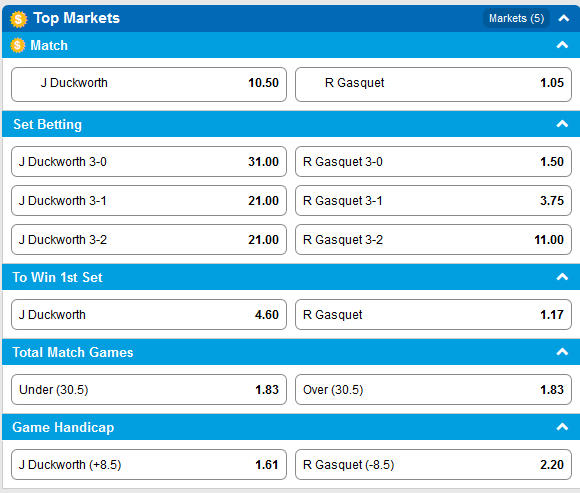The image size is (580, 493).
Task: Select R Gasquet 1st set at 1.17
Action: pyautogui.click(x=433, y=314)
